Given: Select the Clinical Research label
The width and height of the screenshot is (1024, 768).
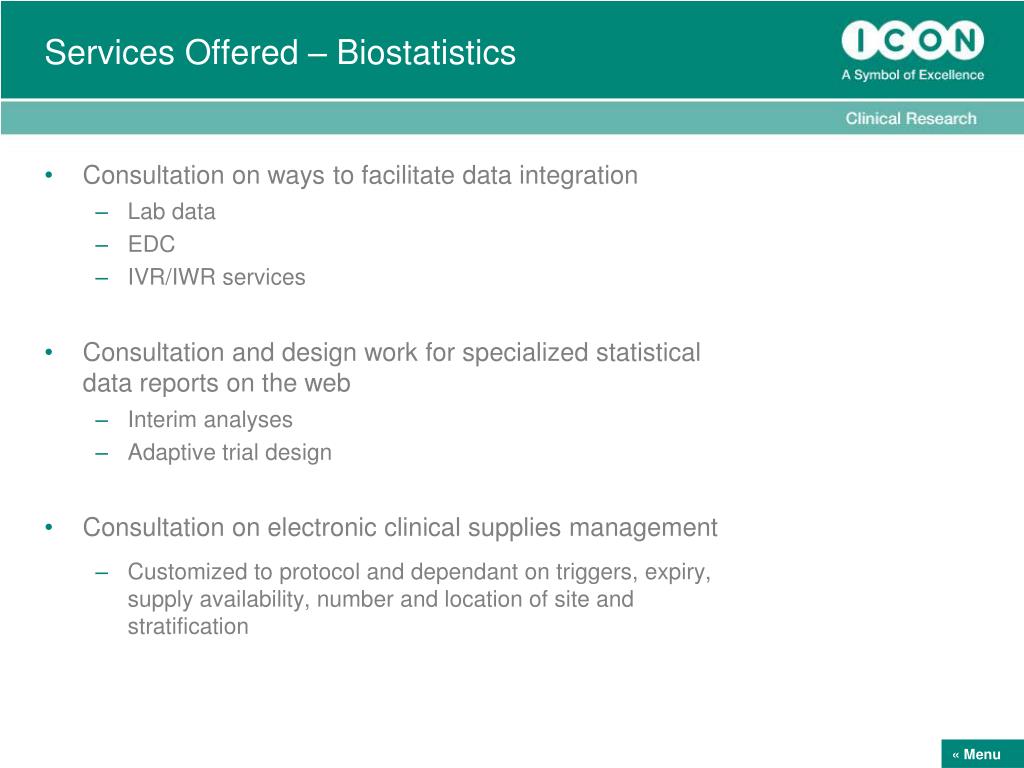Looking at the screenshot, I should [911, 118].
